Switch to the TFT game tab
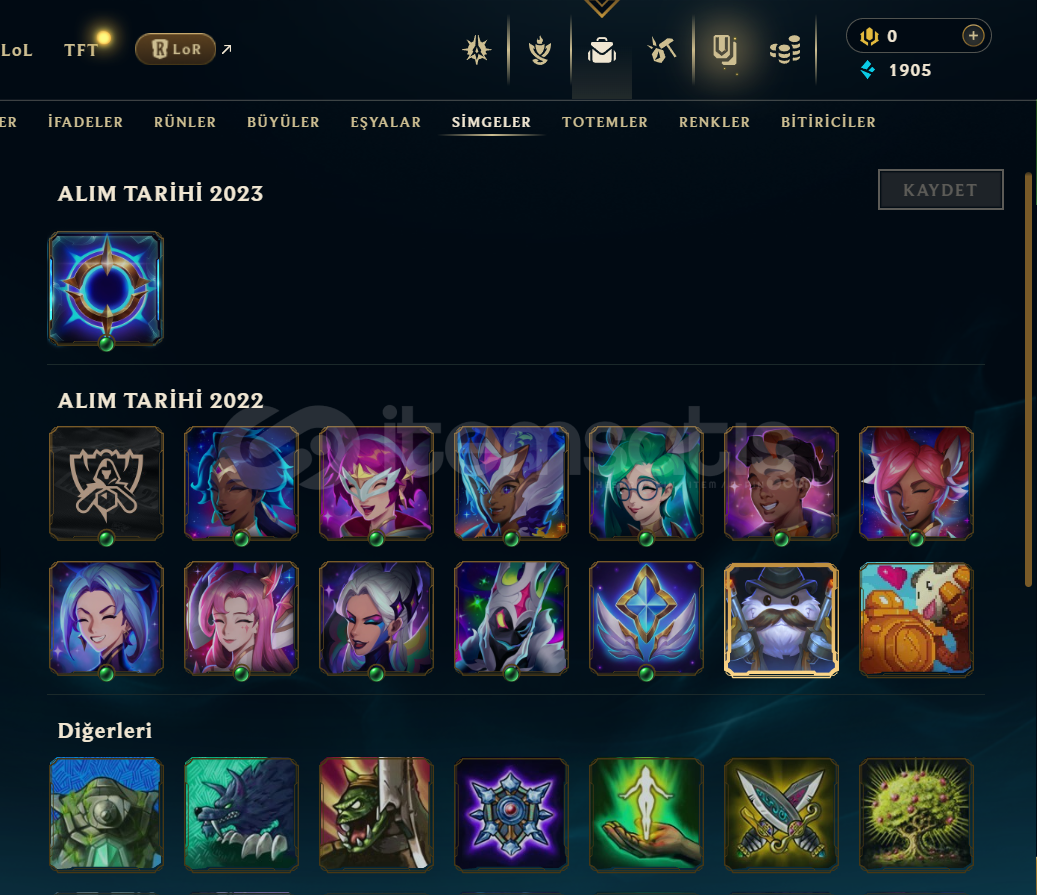1037x895 pixels. tap(81, 50)
